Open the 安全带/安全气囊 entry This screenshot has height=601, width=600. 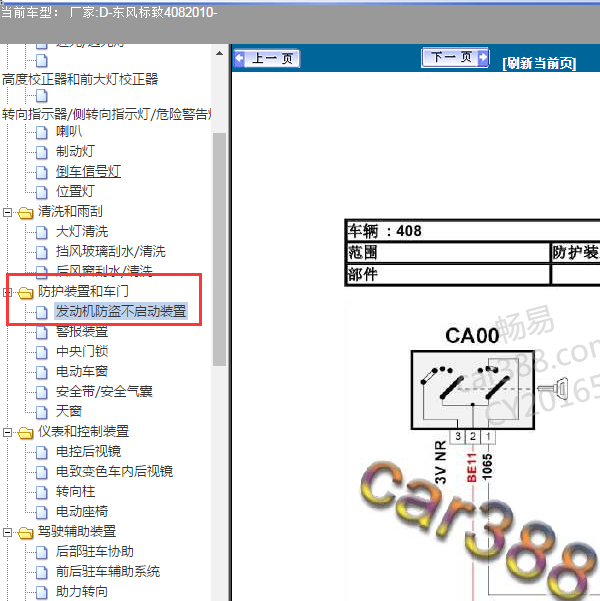coord(104,391)
